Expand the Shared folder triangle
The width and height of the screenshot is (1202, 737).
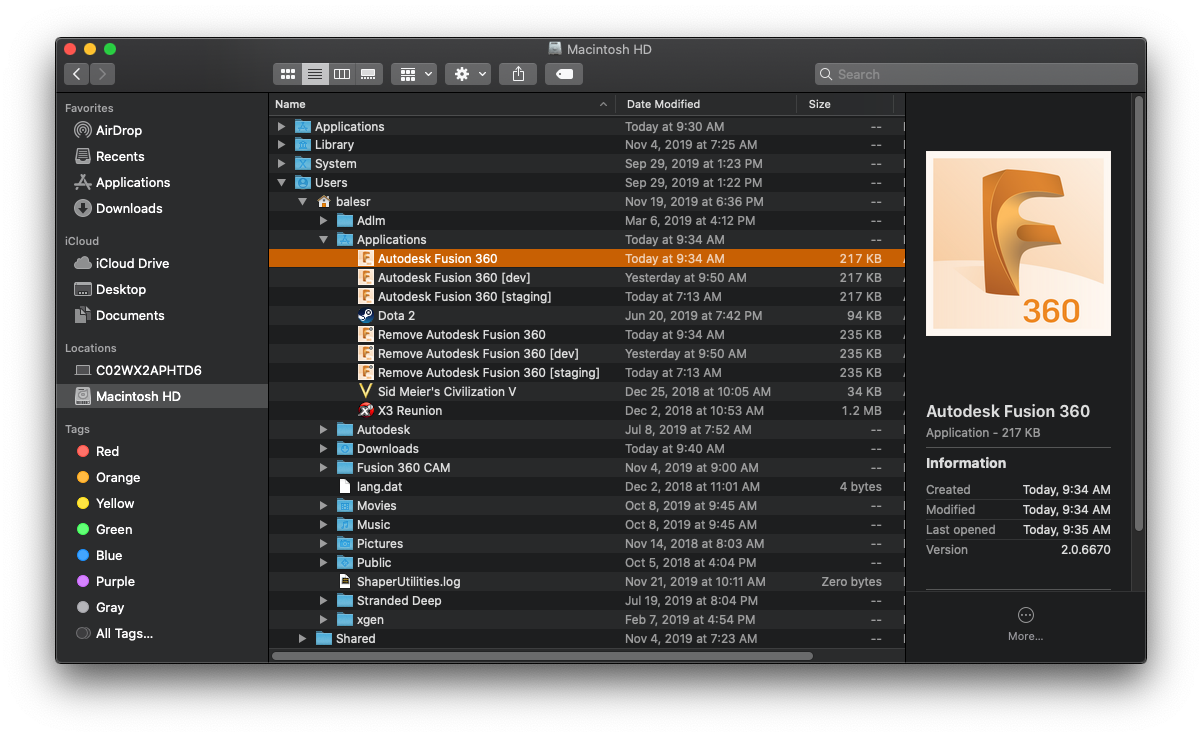click(303, 639)
